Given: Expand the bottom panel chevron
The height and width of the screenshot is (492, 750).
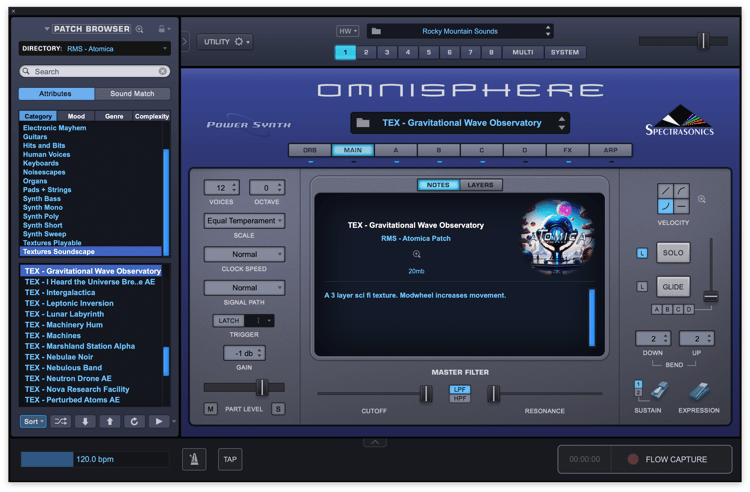Looking at the screenshot, I should click(x=375, y=442).
